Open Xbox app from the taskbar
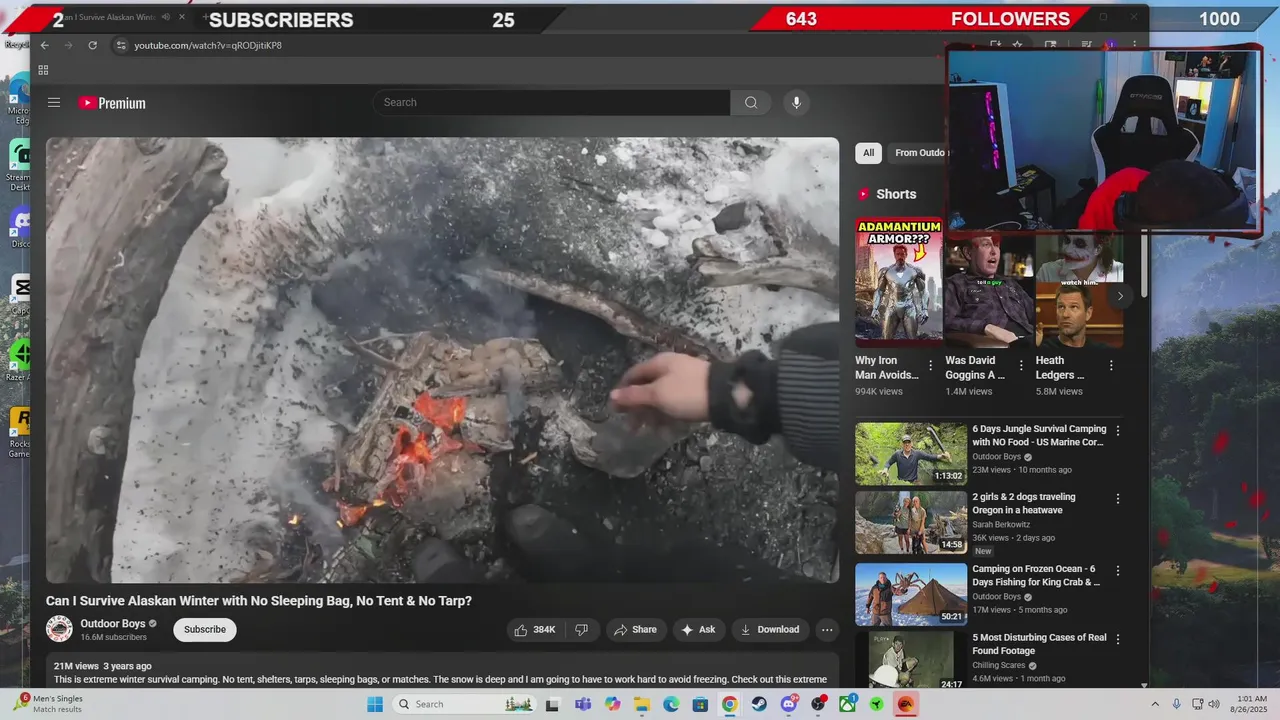The width and height of the screenshot is (1280, 720). point(848,704)
